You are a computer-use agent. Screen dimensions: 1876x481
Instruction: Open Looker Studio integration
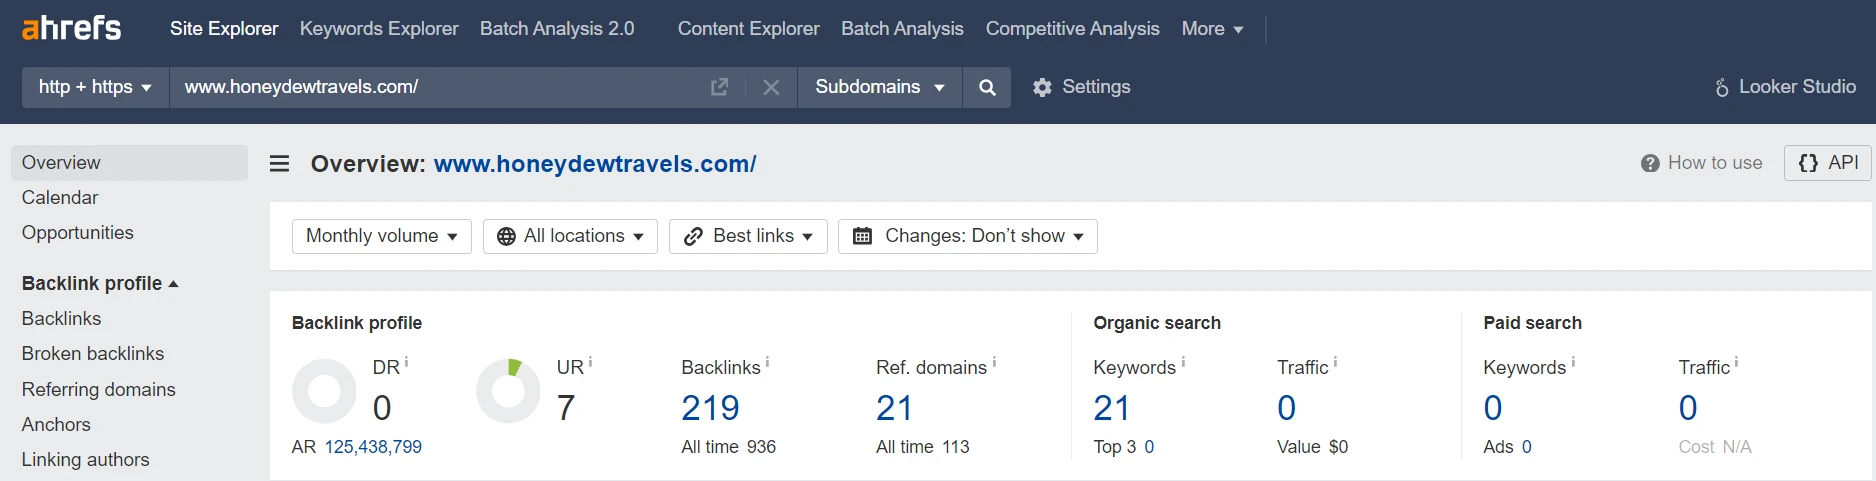click(1785, 87)
